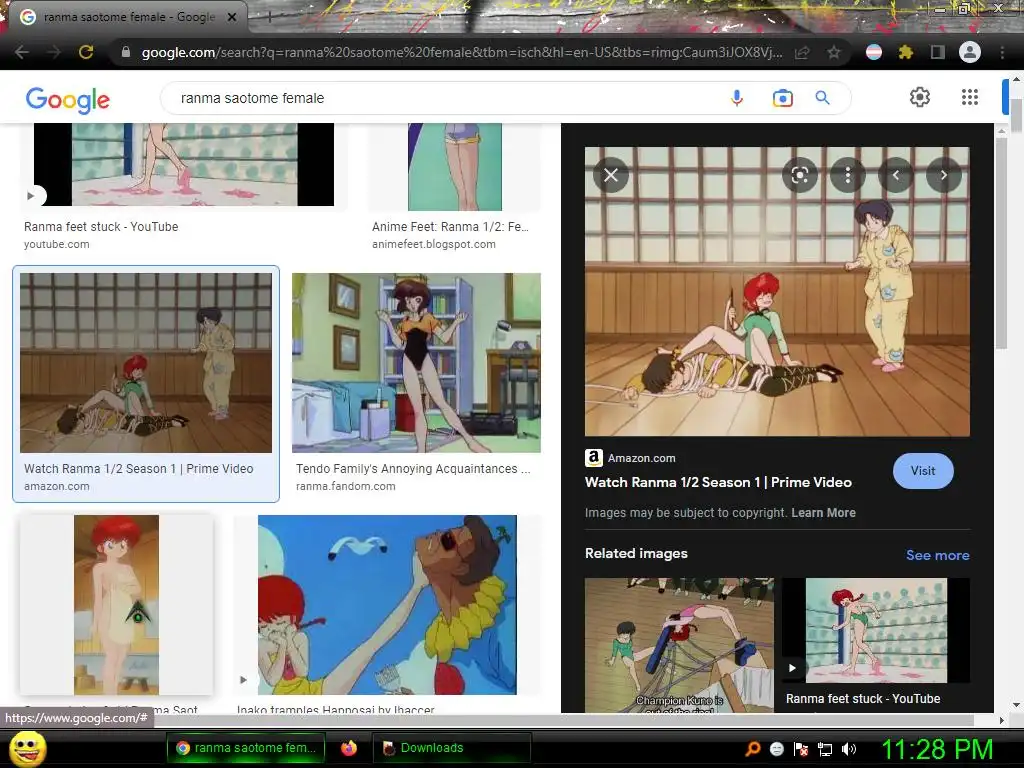This screenshot has width=1024, height=768.
Task: Close the ranma saotome female tab
Action: (x=232, y=17)
